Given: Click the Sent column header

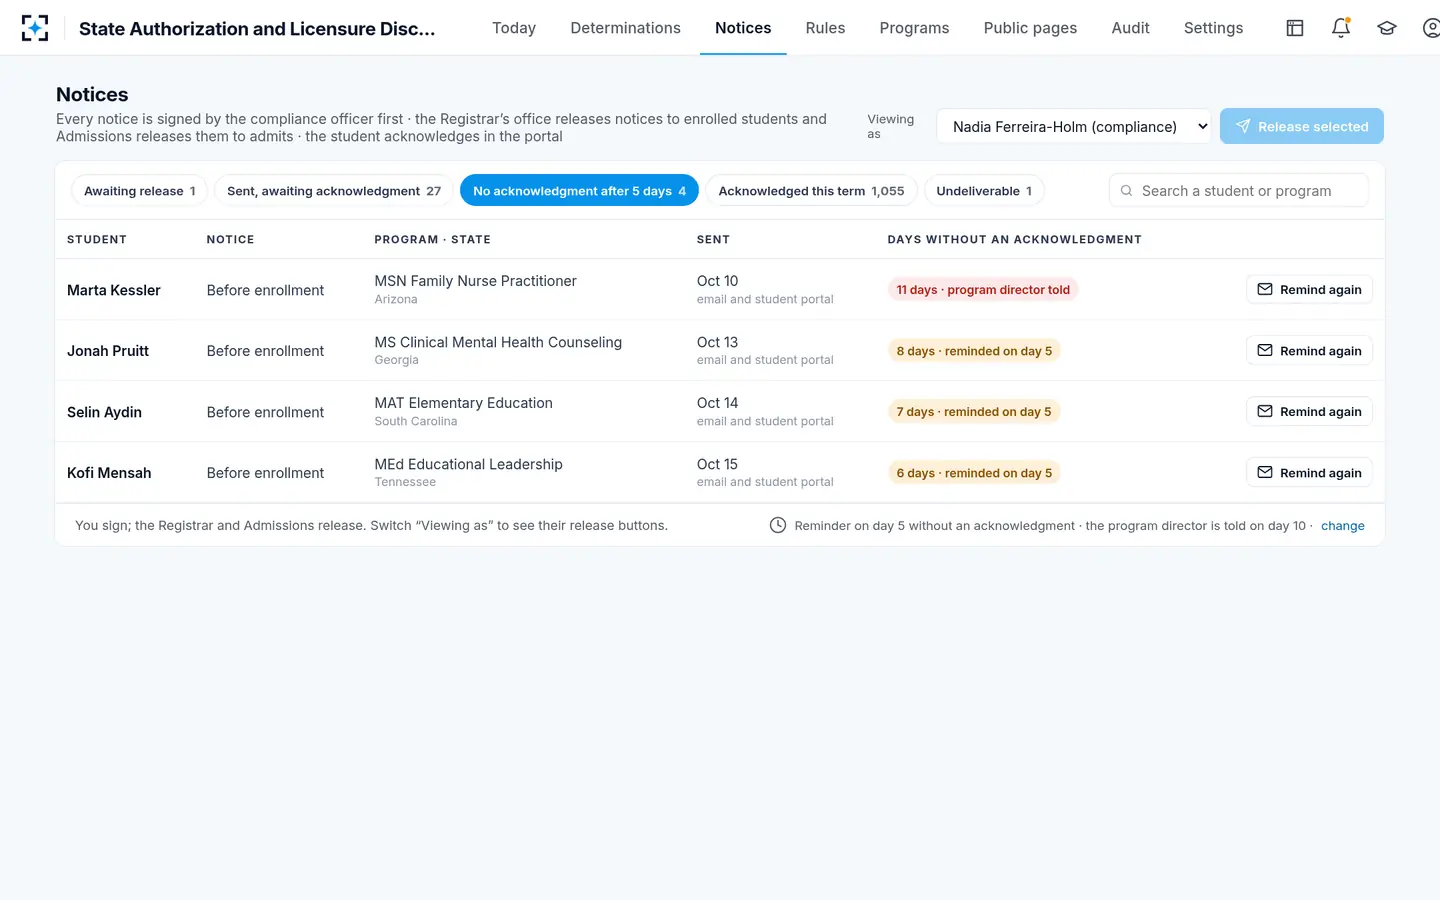Looking at the screenshot, I should click(x=713, y=240).
